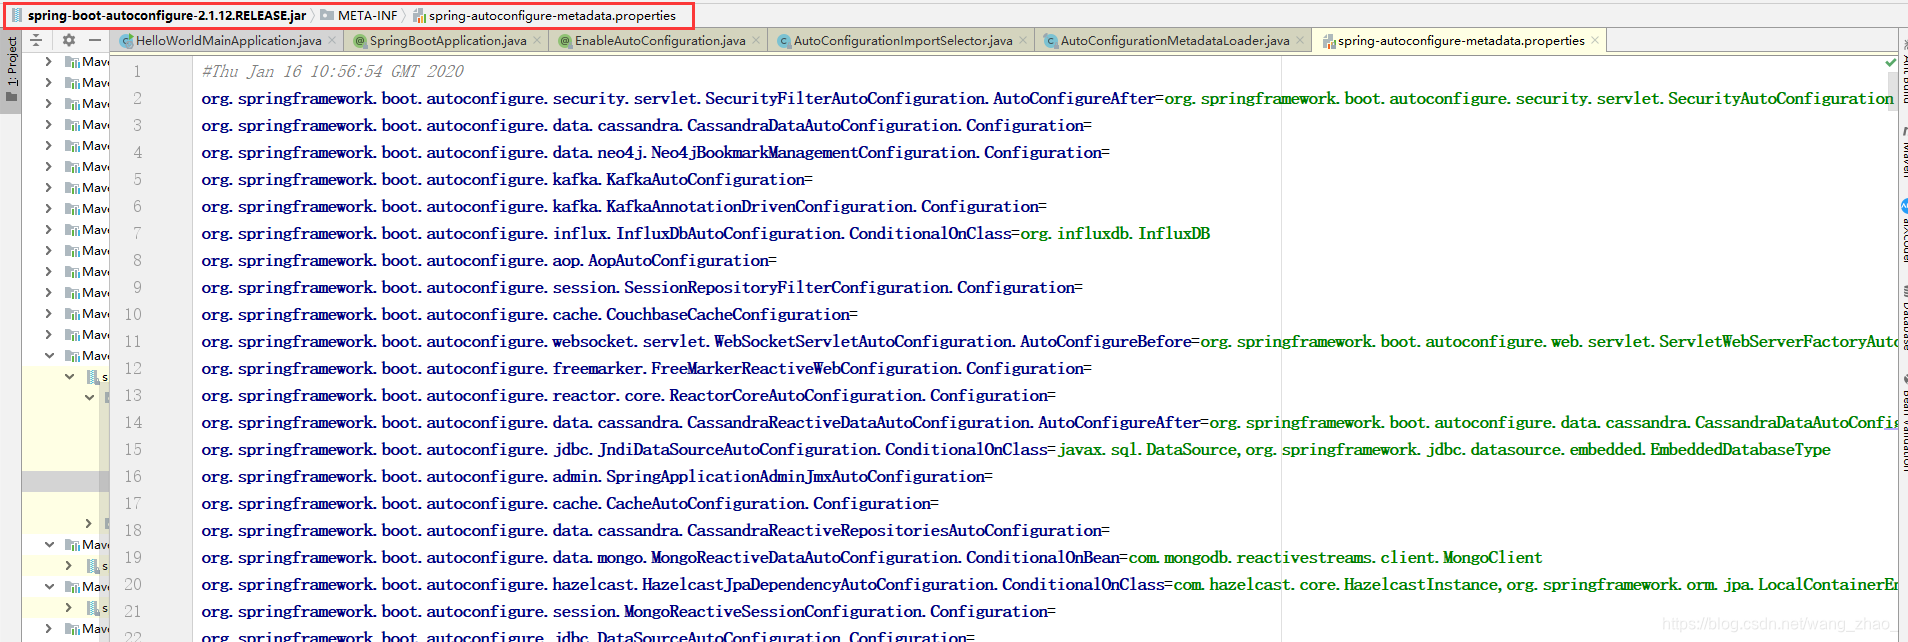This screenshot has height=642, width=1908.
Task: Click KafkaAnnotationDrivenConfiguration.Configuration line
Action: pyautogui.click(x=624, y=206)
